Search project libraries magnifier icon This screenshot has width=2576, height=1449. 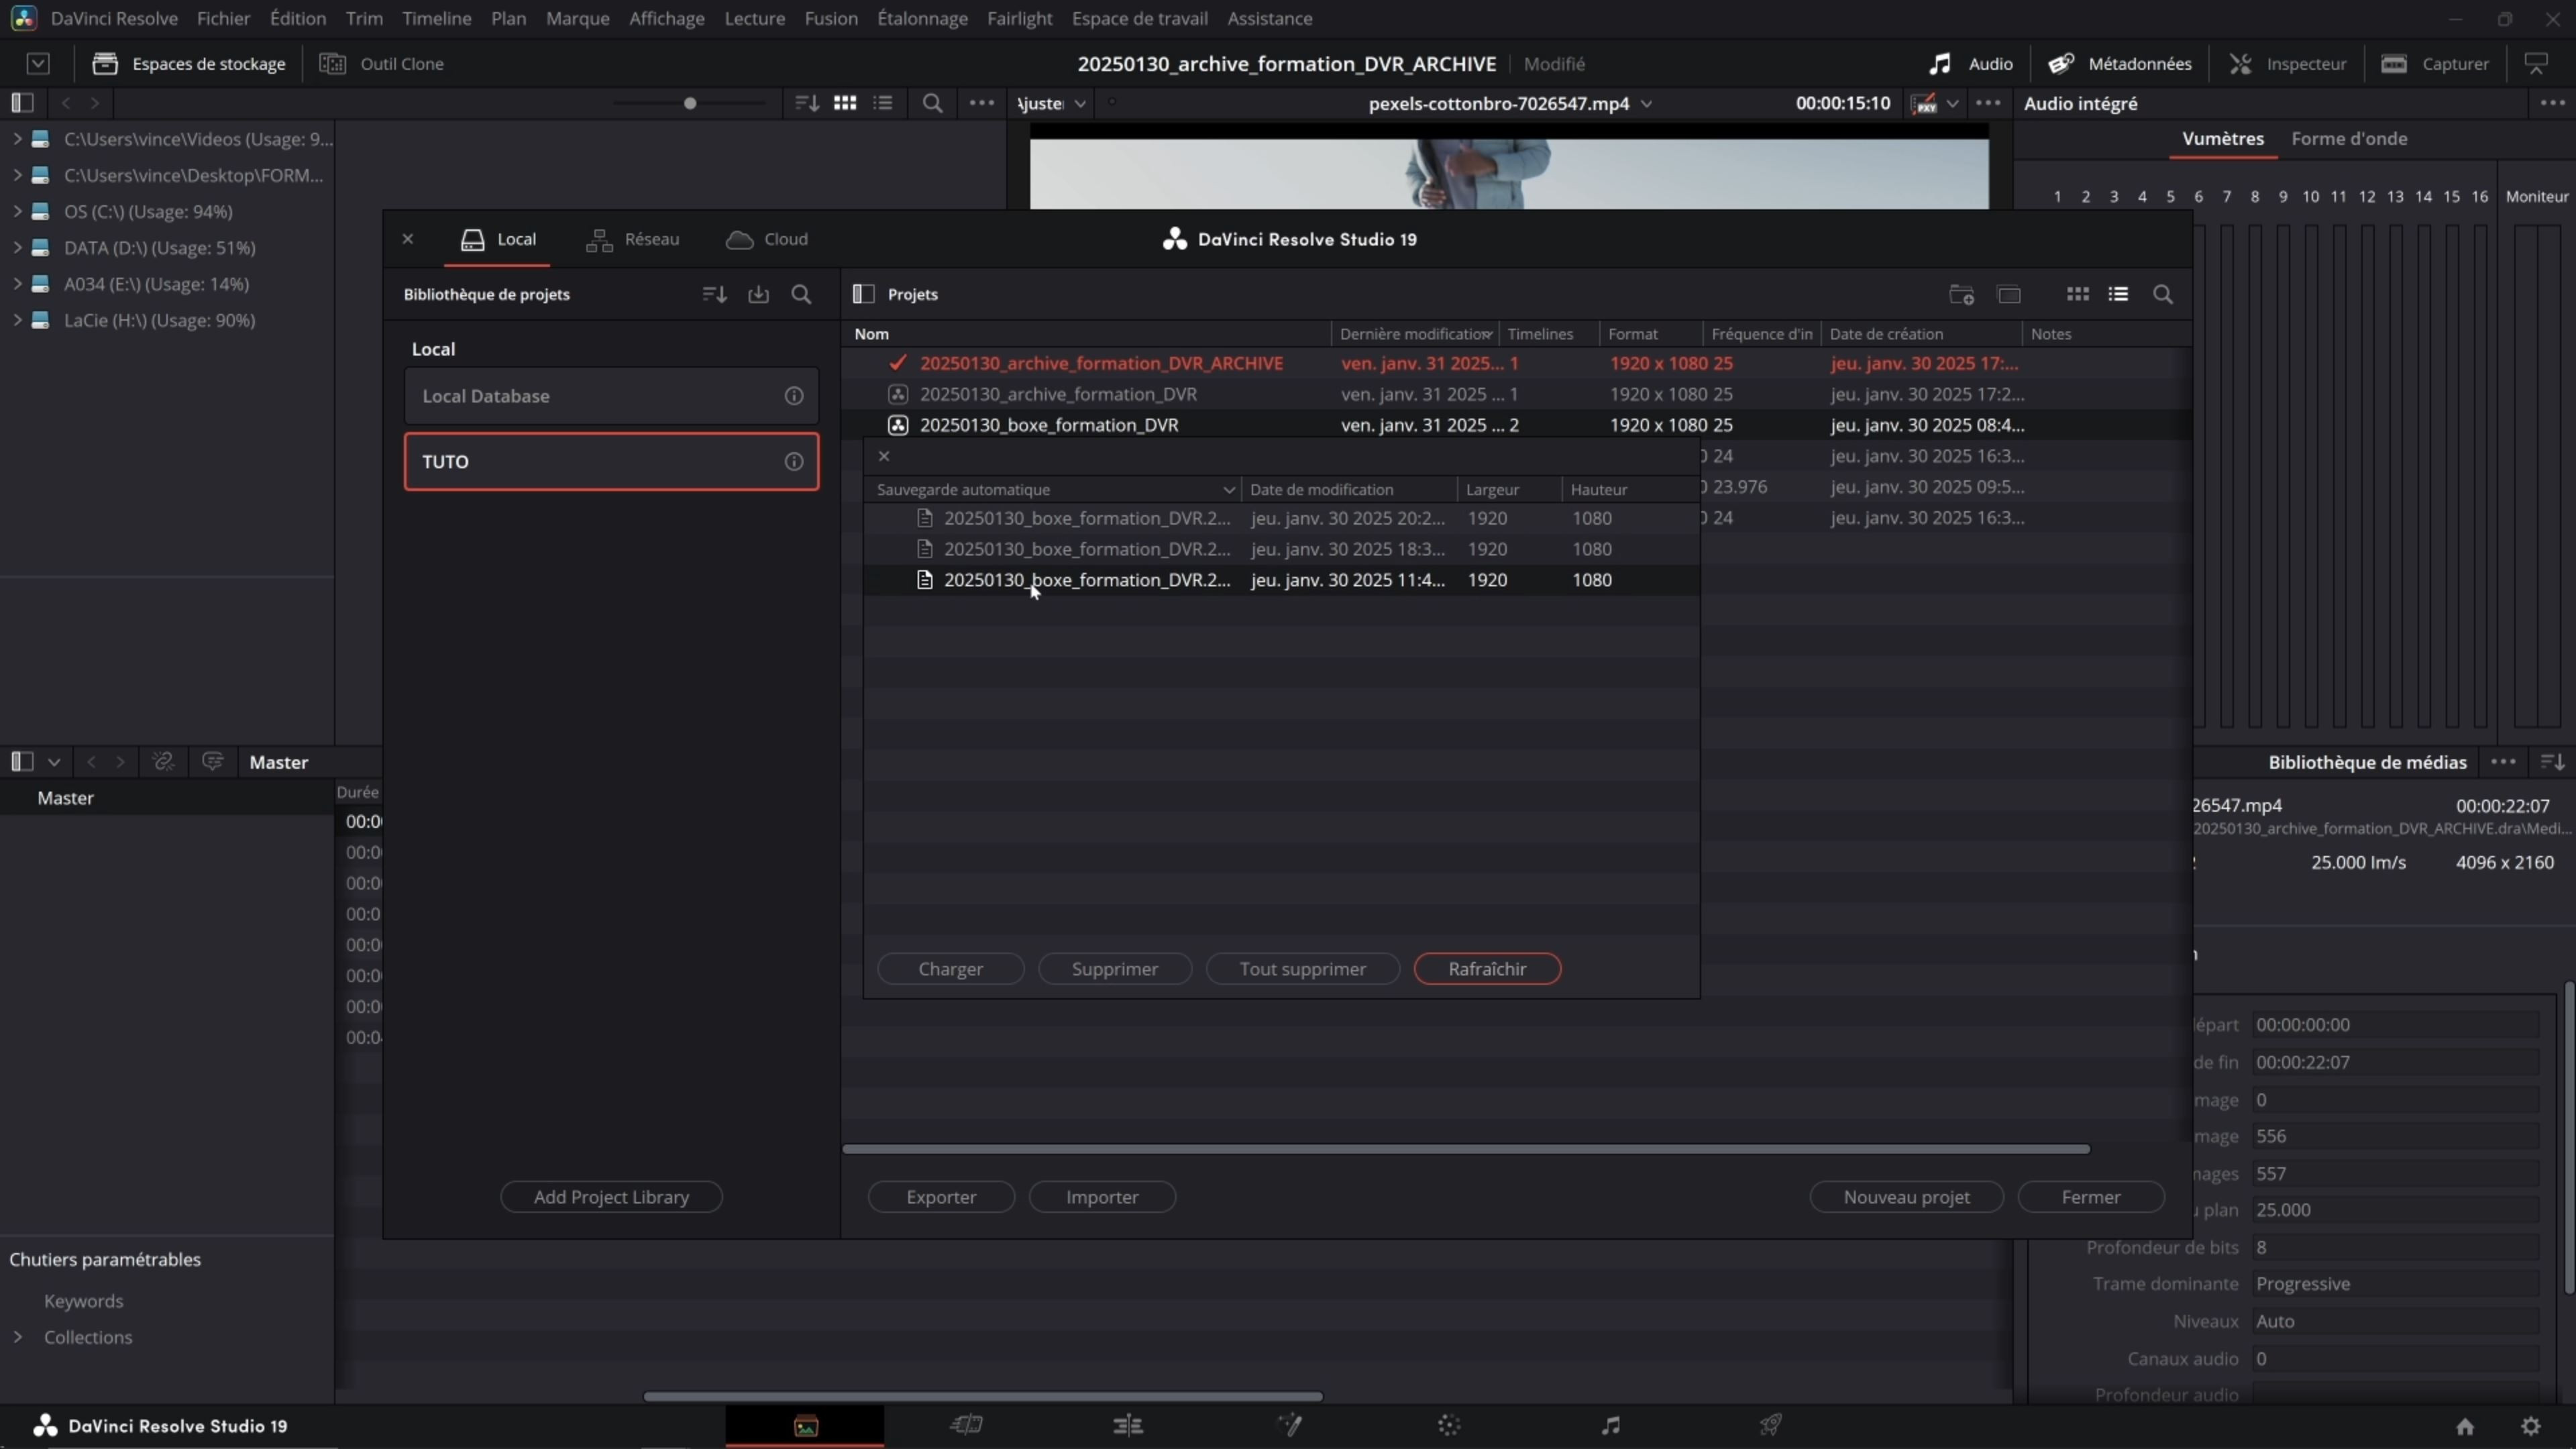point(802,294)
